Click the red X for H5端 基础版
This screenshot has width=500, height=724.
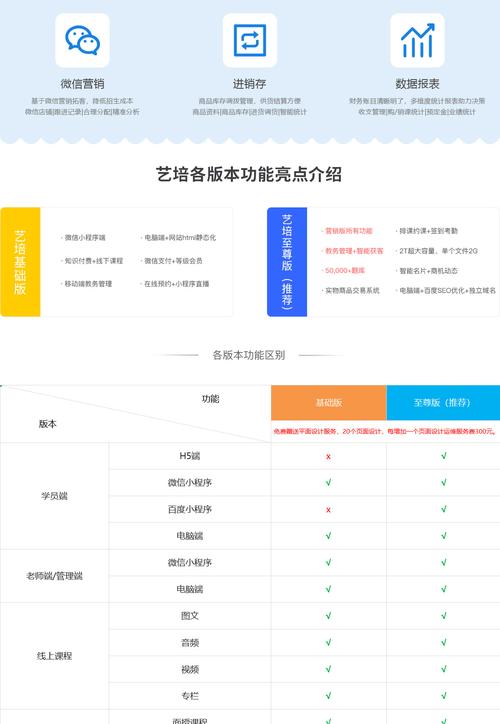tap(328, 457)
